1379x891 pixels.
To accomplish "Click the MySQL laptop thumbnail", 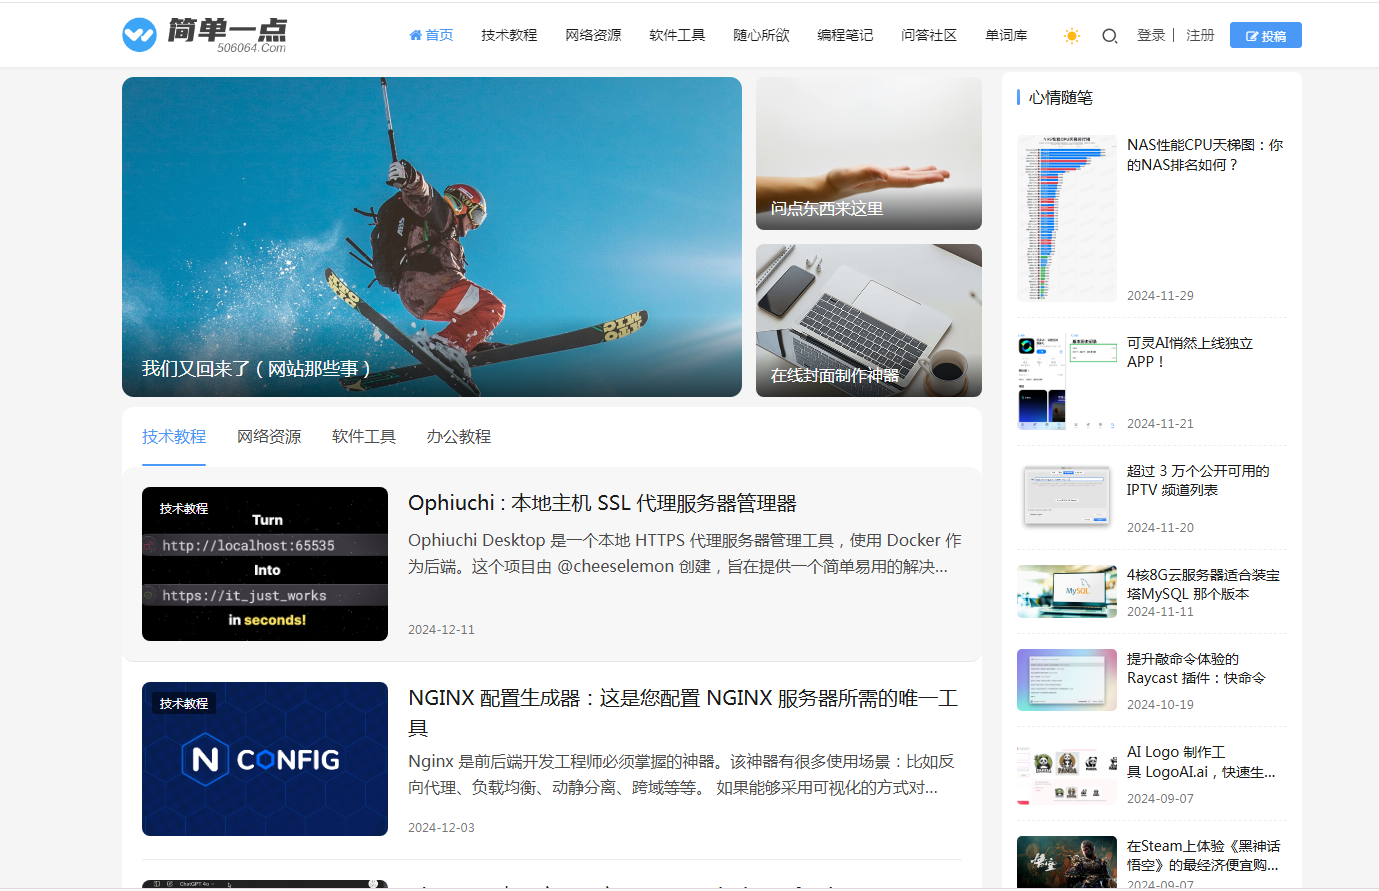I will coord(1067,591).
